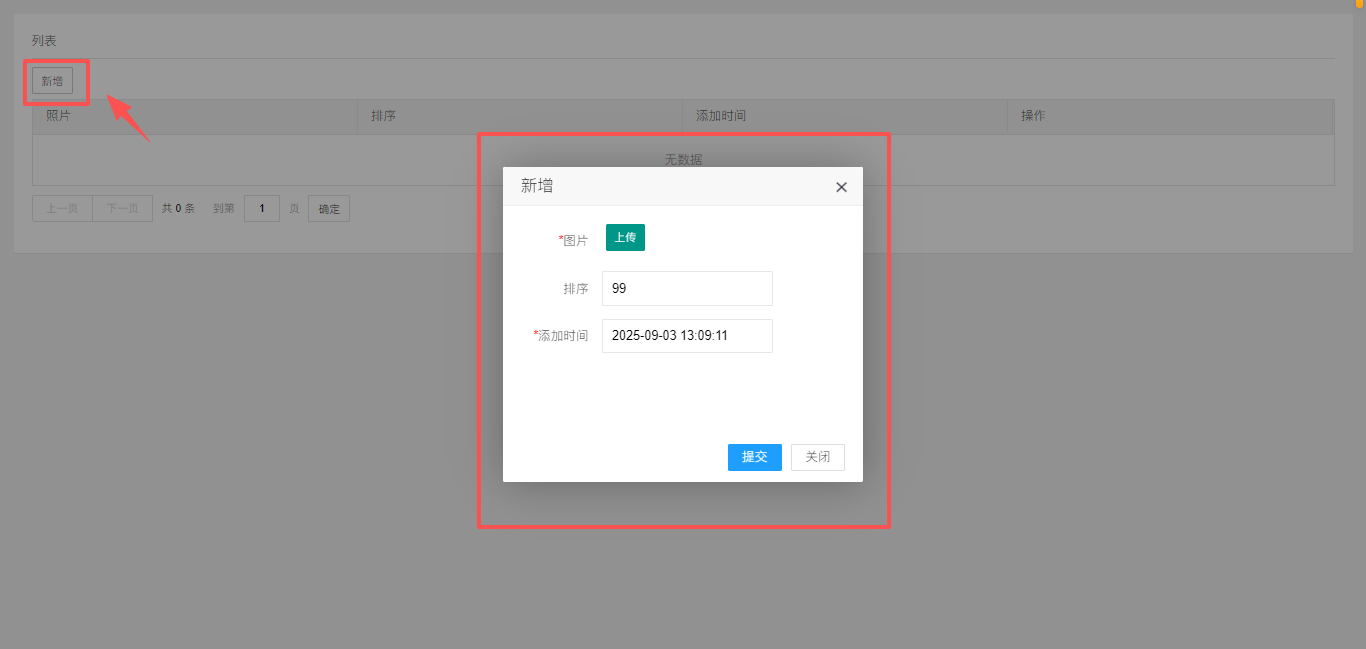Click the 添加时间 table column header
The width and height of the screenshot is (1366, 649).
pyautogui.click(x=720, y=116)
